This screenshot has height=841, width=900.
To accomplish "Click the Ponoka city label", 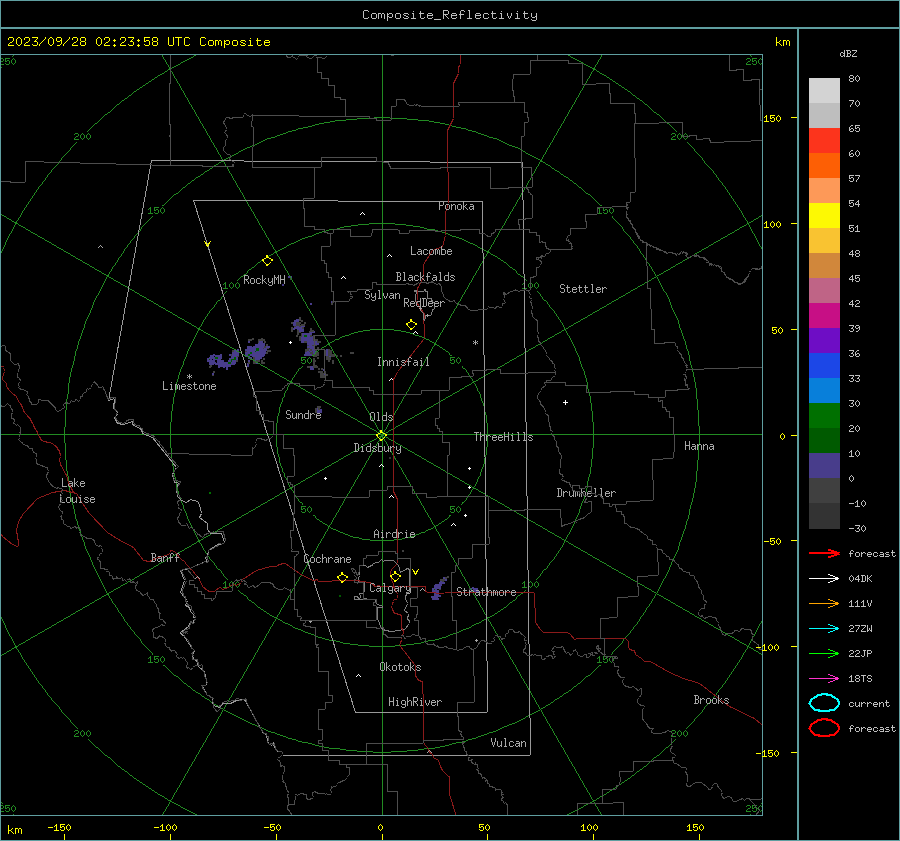I will point(456,206).
